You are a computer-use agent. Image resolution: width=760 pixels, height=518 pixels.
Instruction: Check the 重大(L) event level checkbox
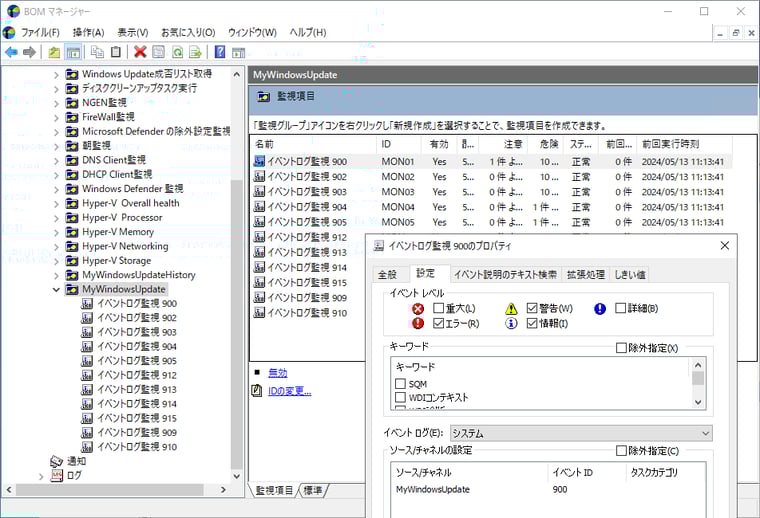[x=439, y=308]
